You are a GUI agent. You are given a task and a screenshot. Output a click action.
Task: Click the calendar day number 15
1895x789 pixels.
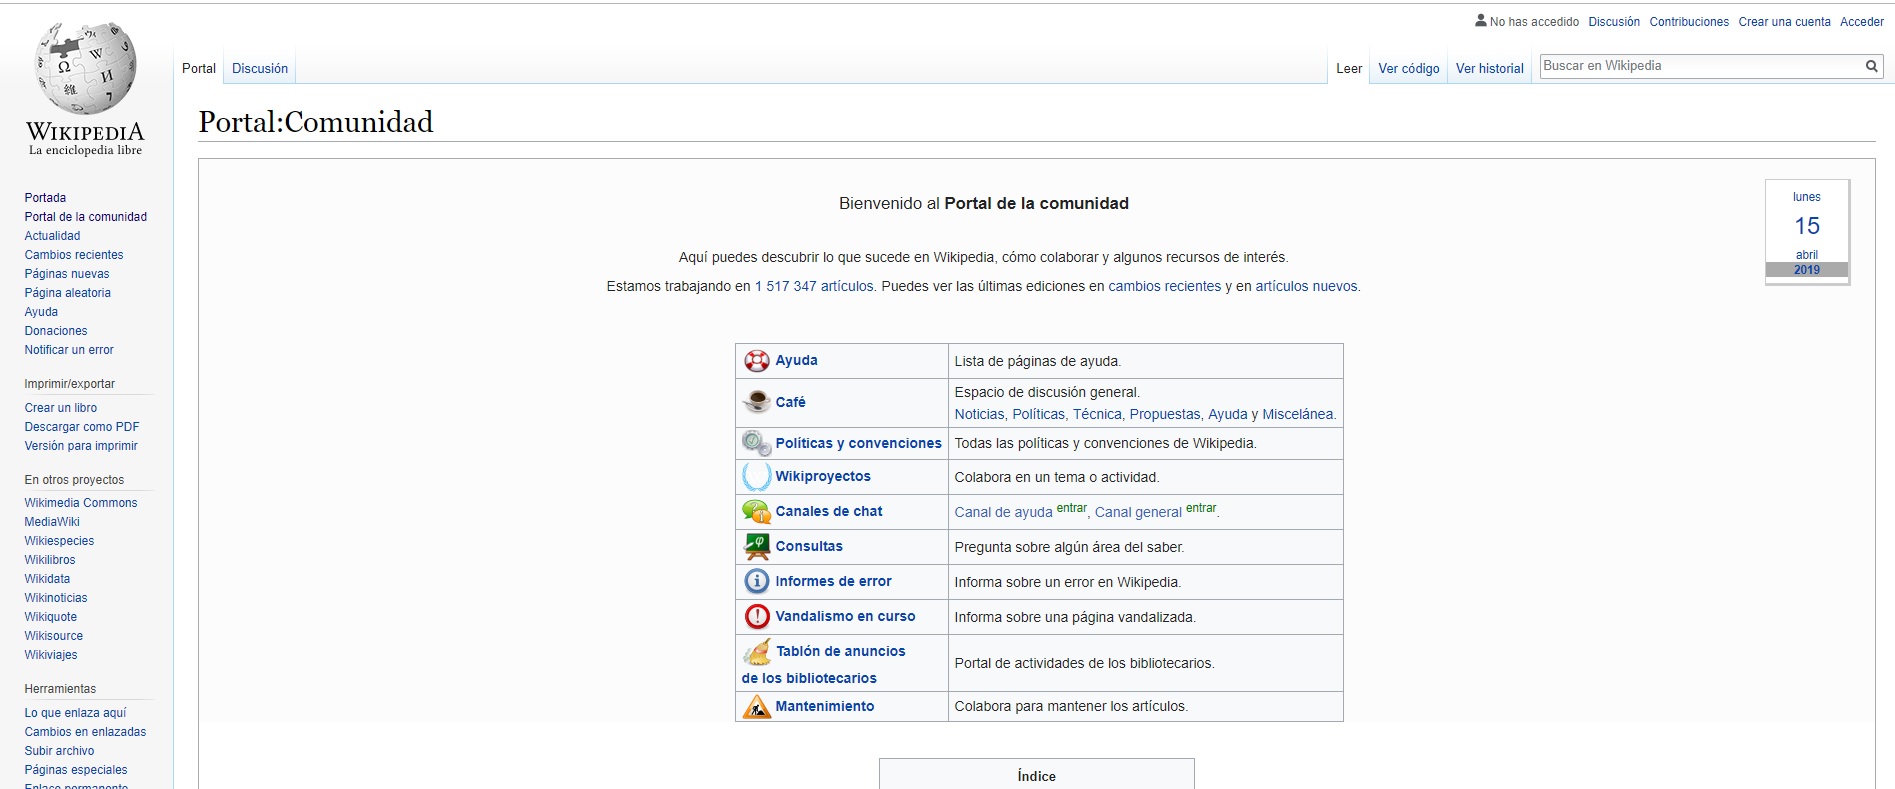coord(1807,226)
